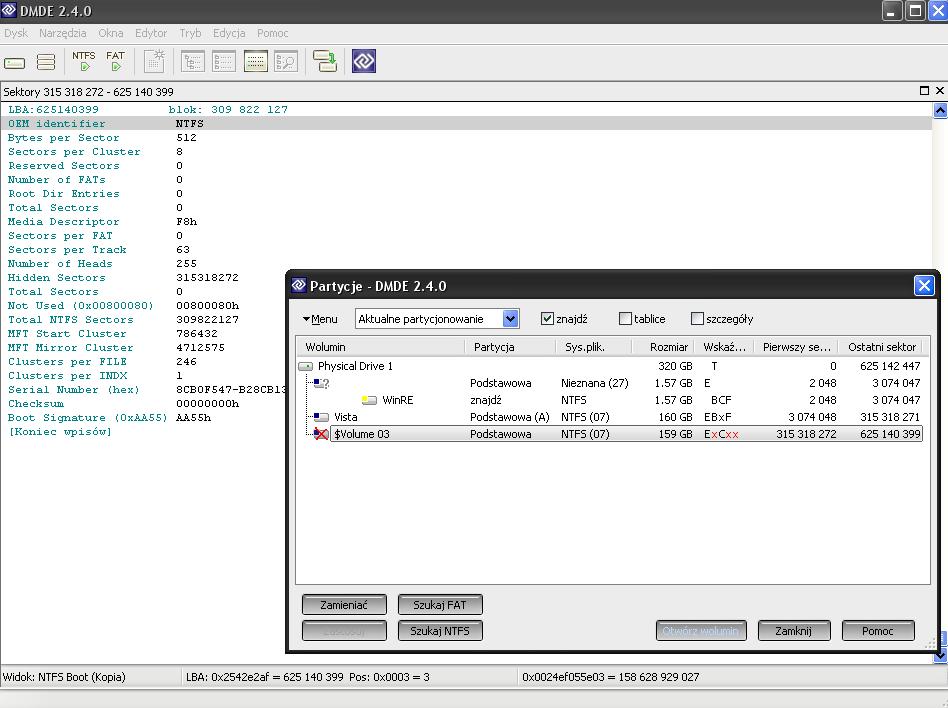The width and height of the screenshot is (948, 708).
Task: Sort by the Rozmiar column header
Action: click(x=663, y=347)
